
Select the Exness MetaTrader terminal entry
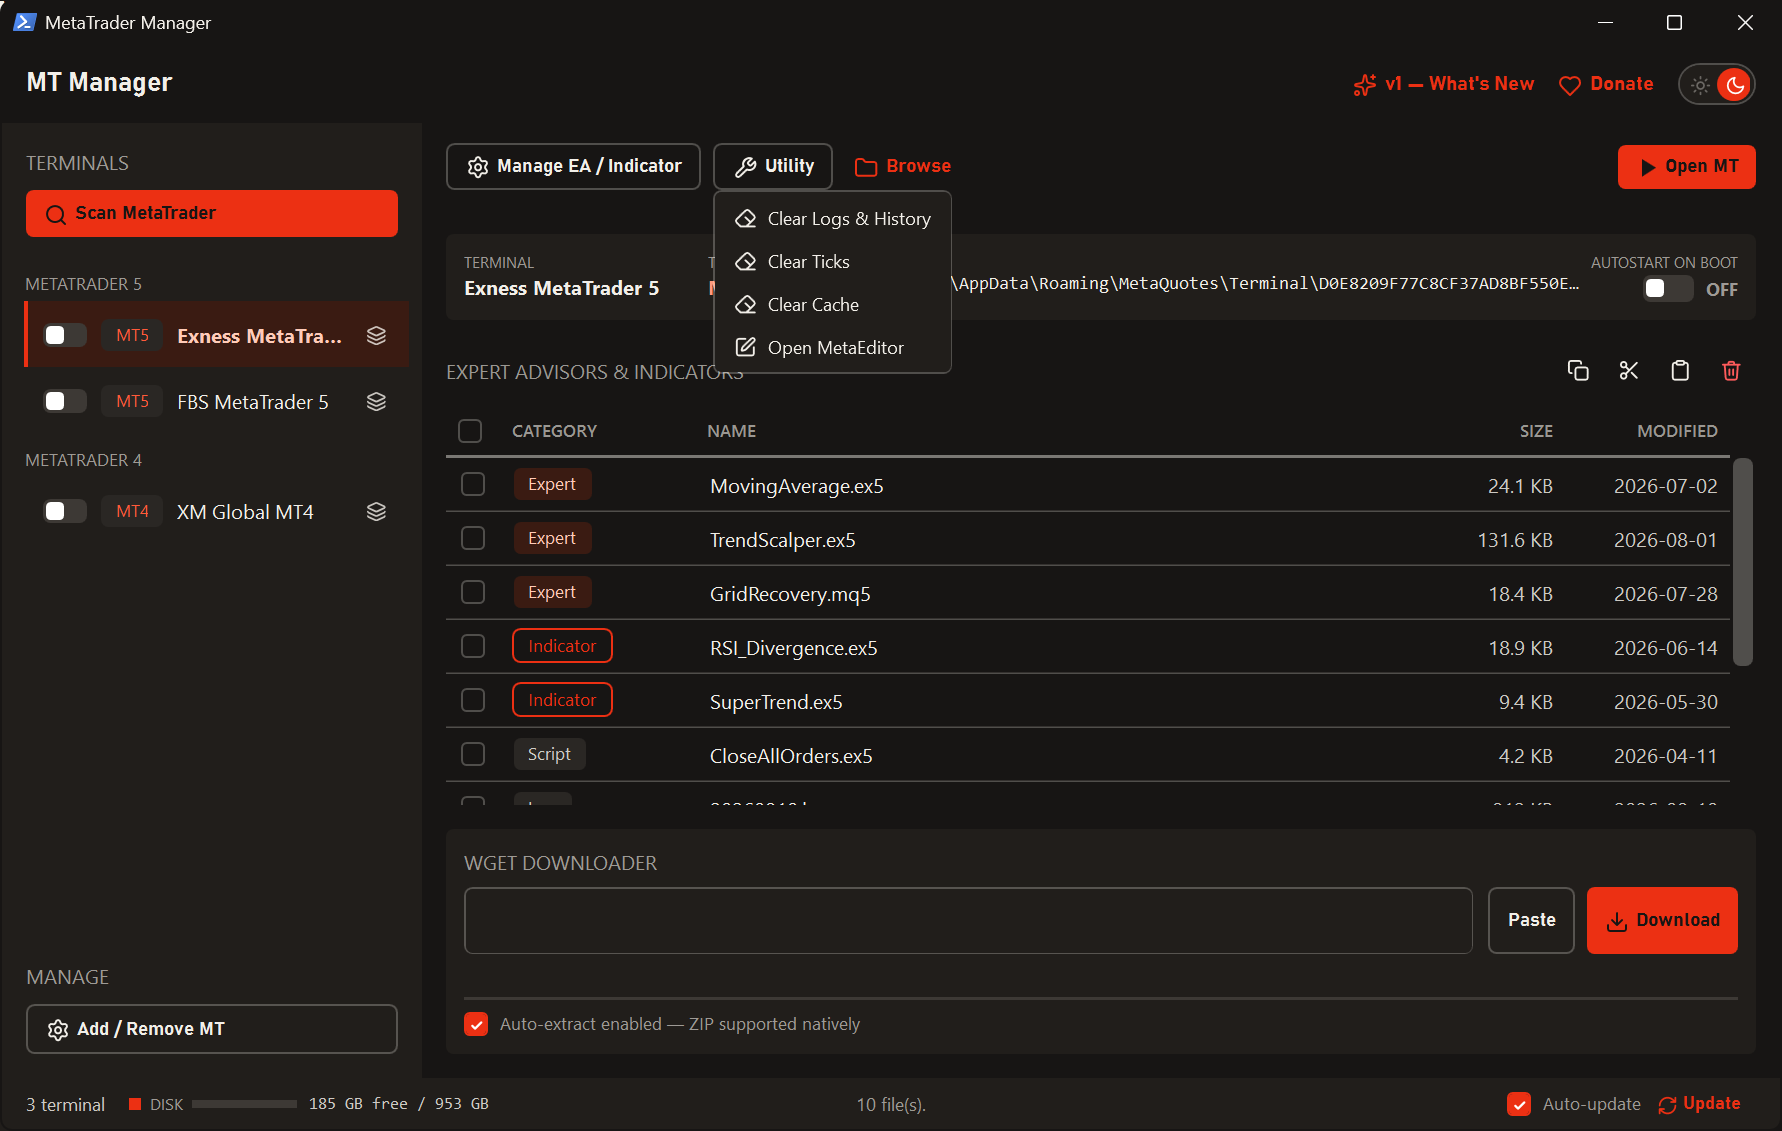(218, 335)
